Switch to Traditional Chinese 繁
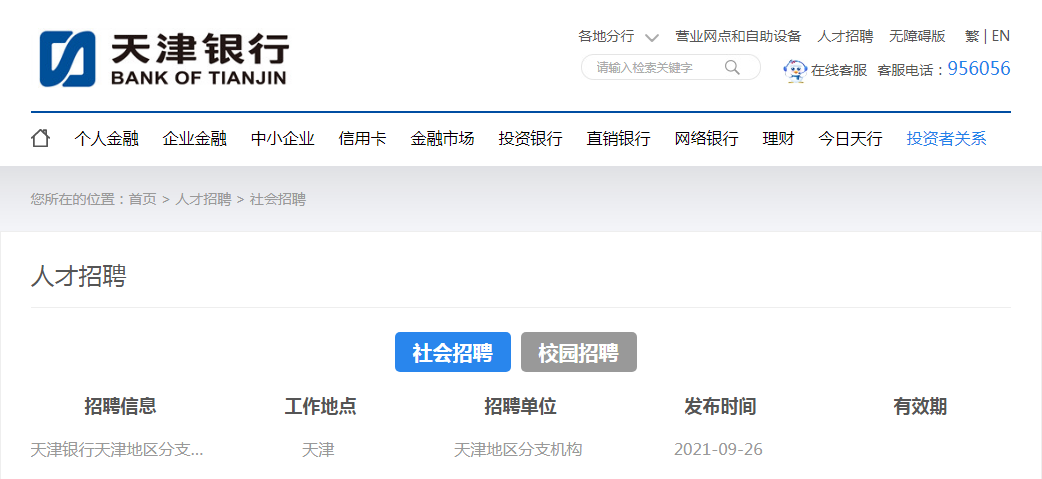This screenshot has height=479, width=1042. (972, 36)
